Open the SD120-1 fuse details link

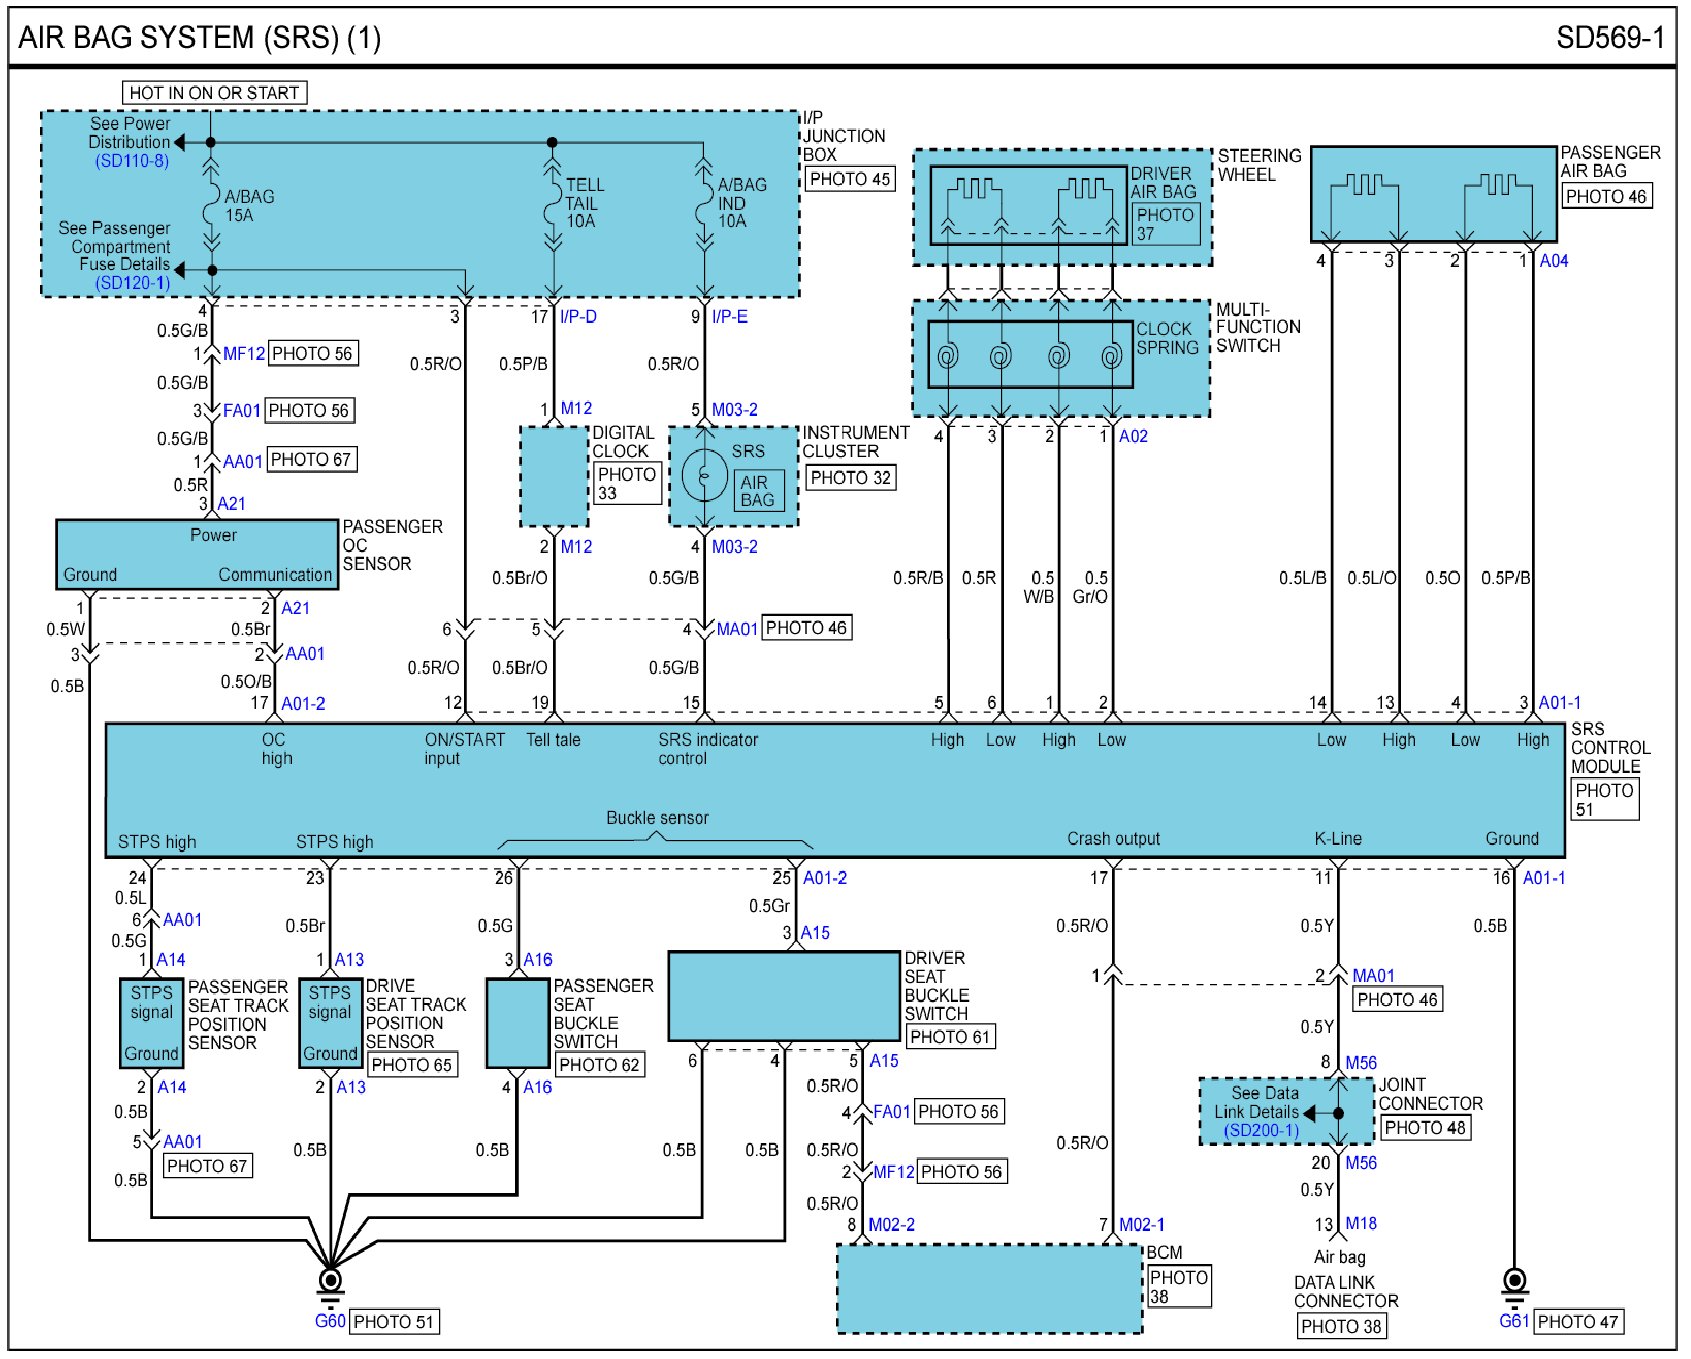pos(132,283)
